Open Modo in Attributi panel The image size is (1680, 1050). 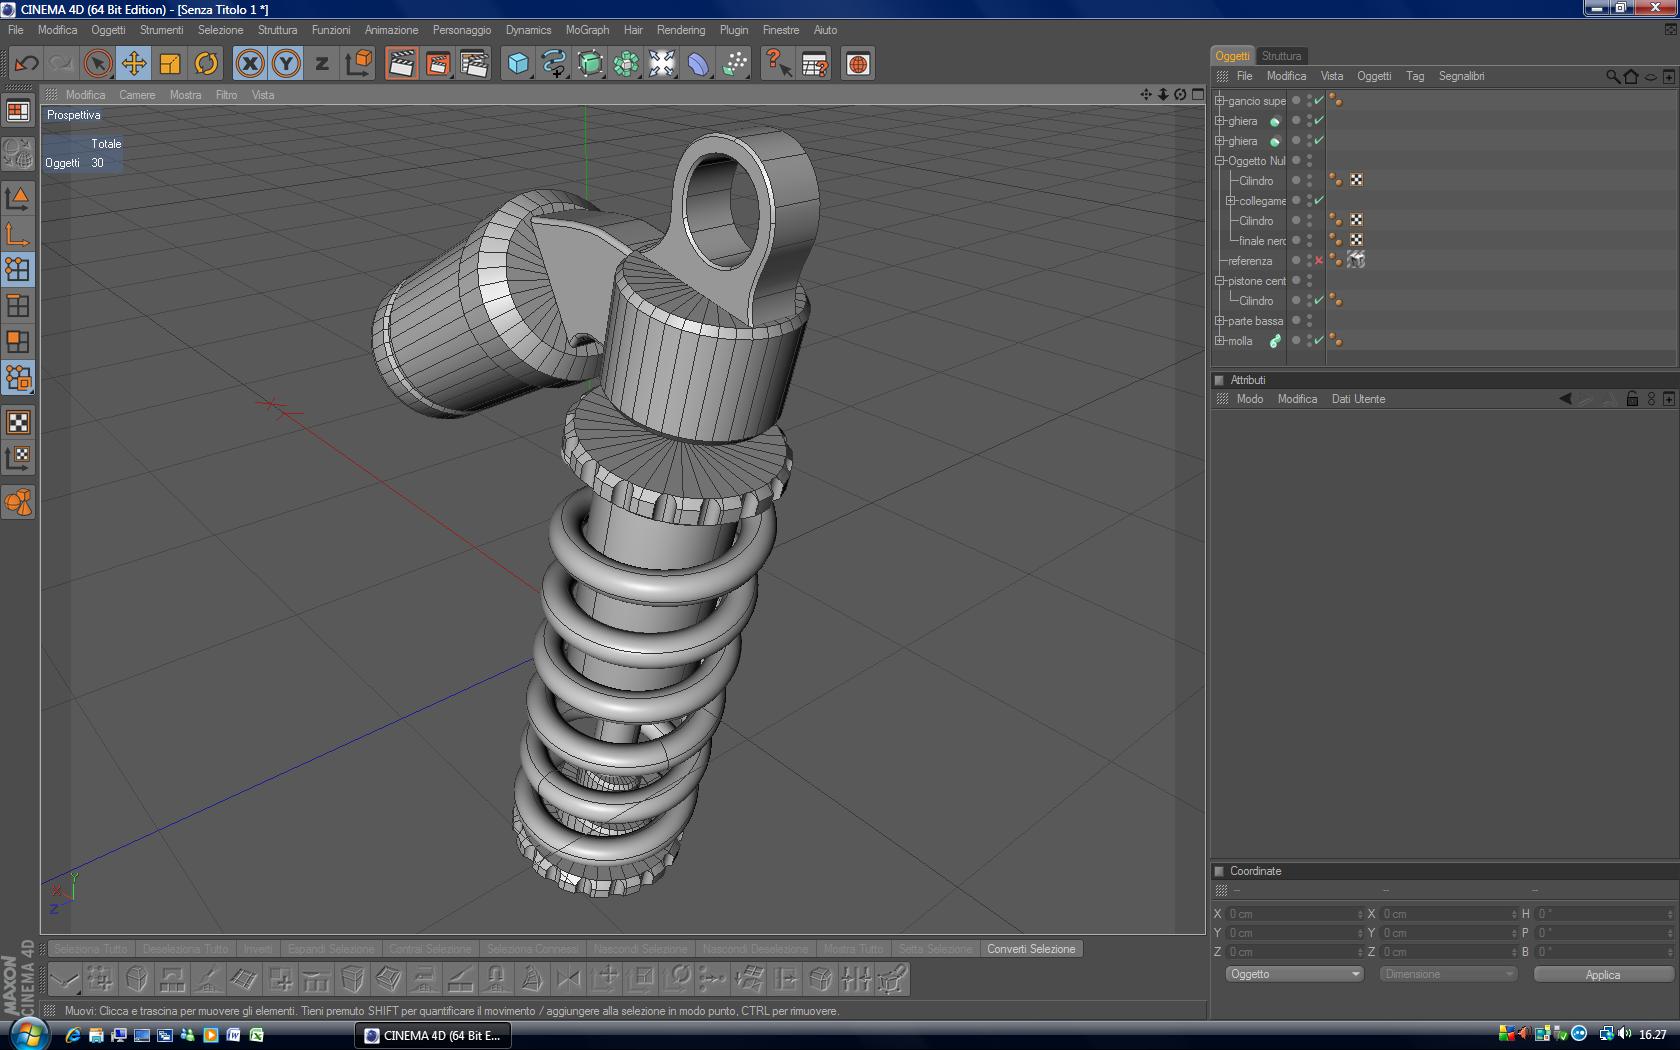pos(1250,399)
